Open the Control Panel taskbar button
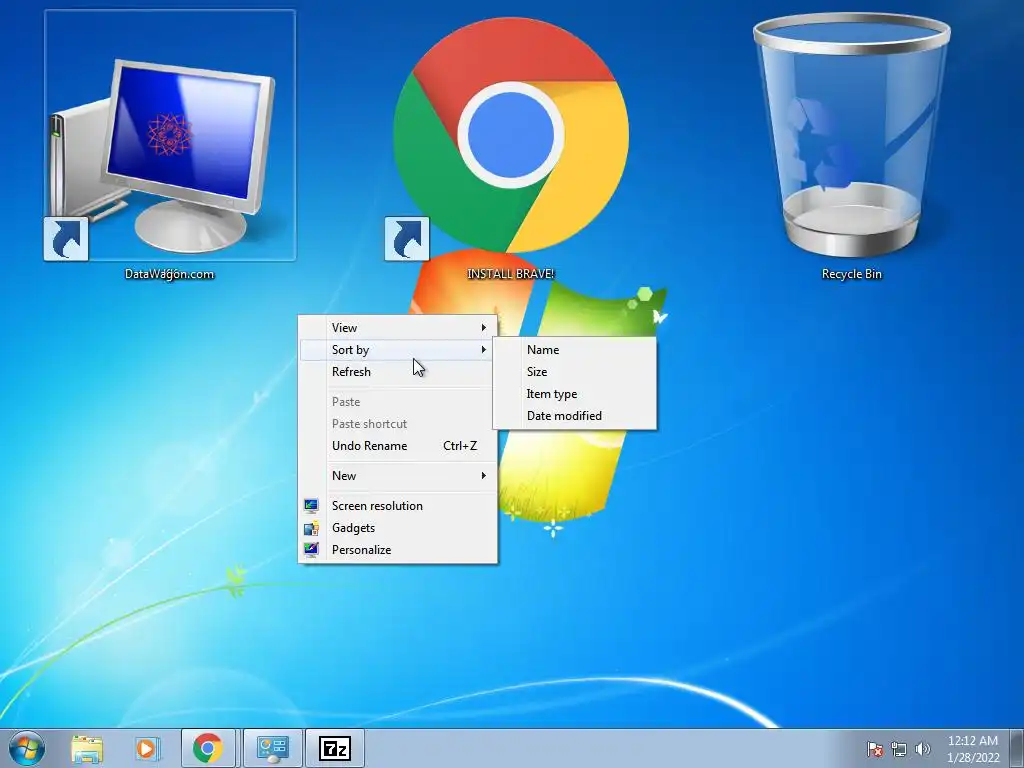This screenshot has height=768, width=1024. pos(272,748)
